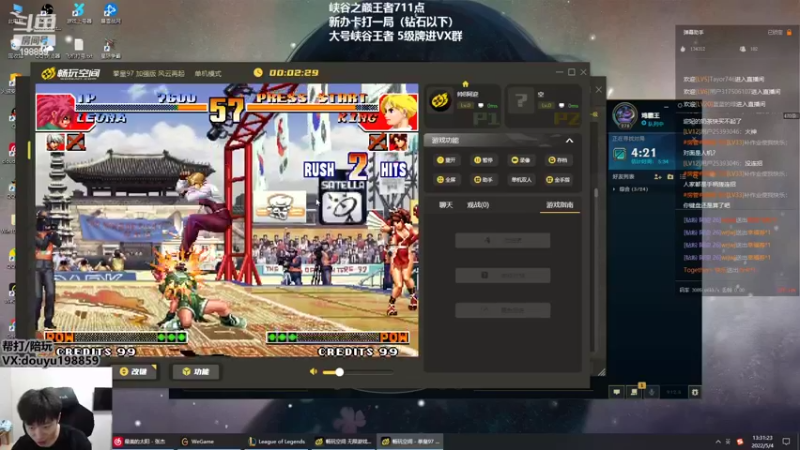This screenshot has width=800, height=450.
Task: Expand the system tray hidden icons arrow
Action: 718,441
